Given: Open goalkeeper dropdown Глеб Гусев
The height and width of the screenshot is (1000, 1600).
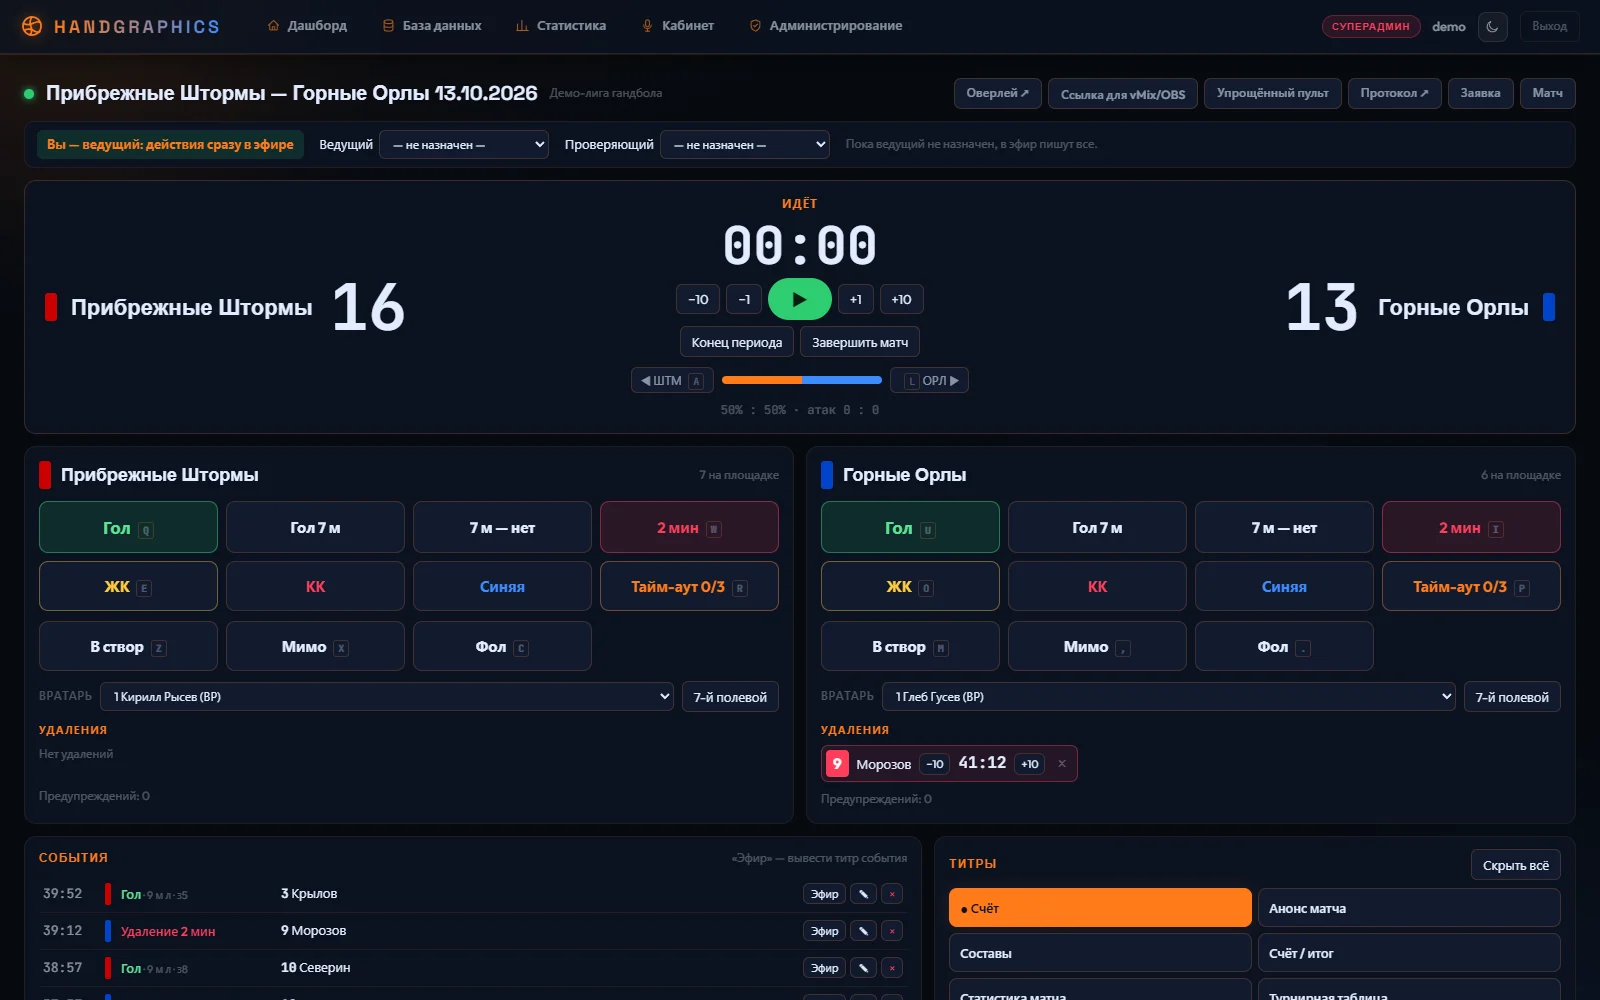Looking at the screenshot, I should pyautogui.click(x=1169, y=697).
